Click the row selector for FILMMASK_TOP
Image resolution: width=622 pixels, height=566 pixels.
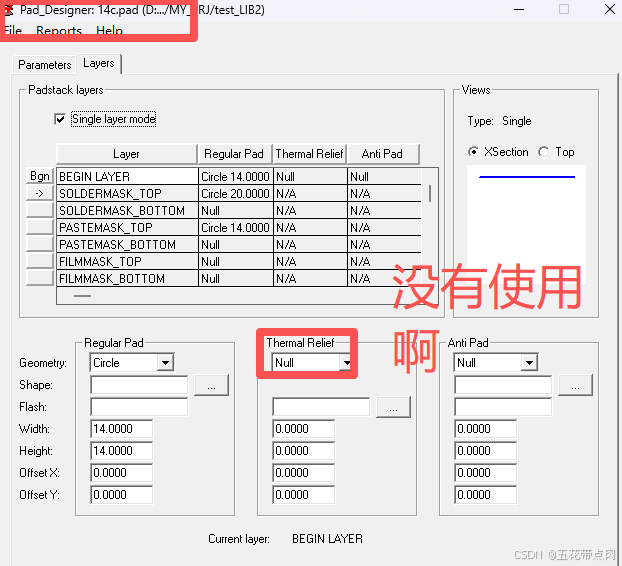point(40,261)
